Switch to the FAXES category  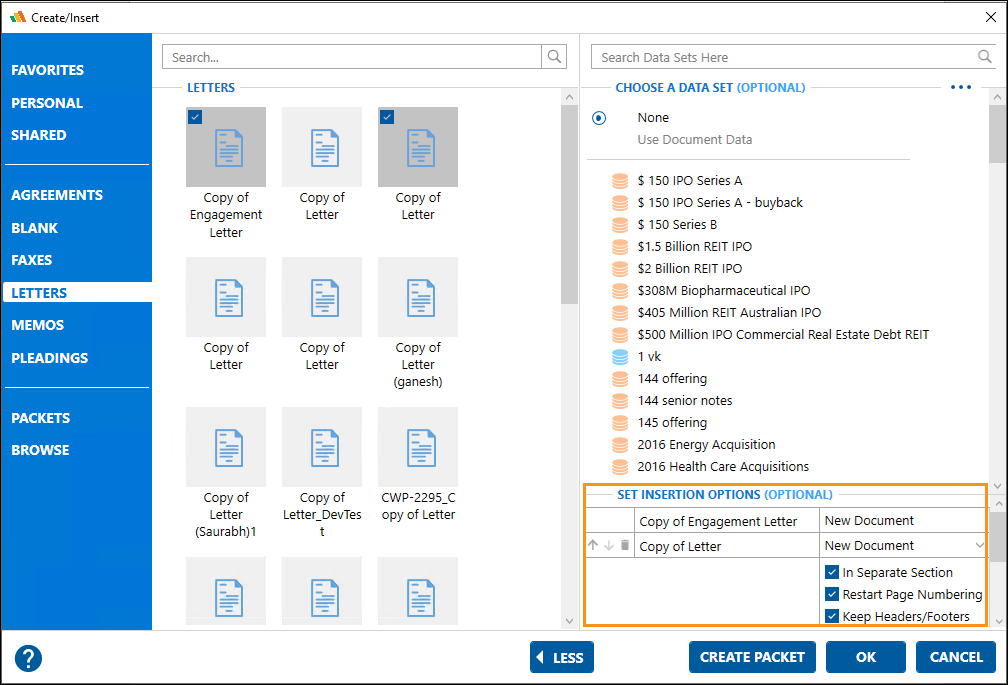coord(32,260)
